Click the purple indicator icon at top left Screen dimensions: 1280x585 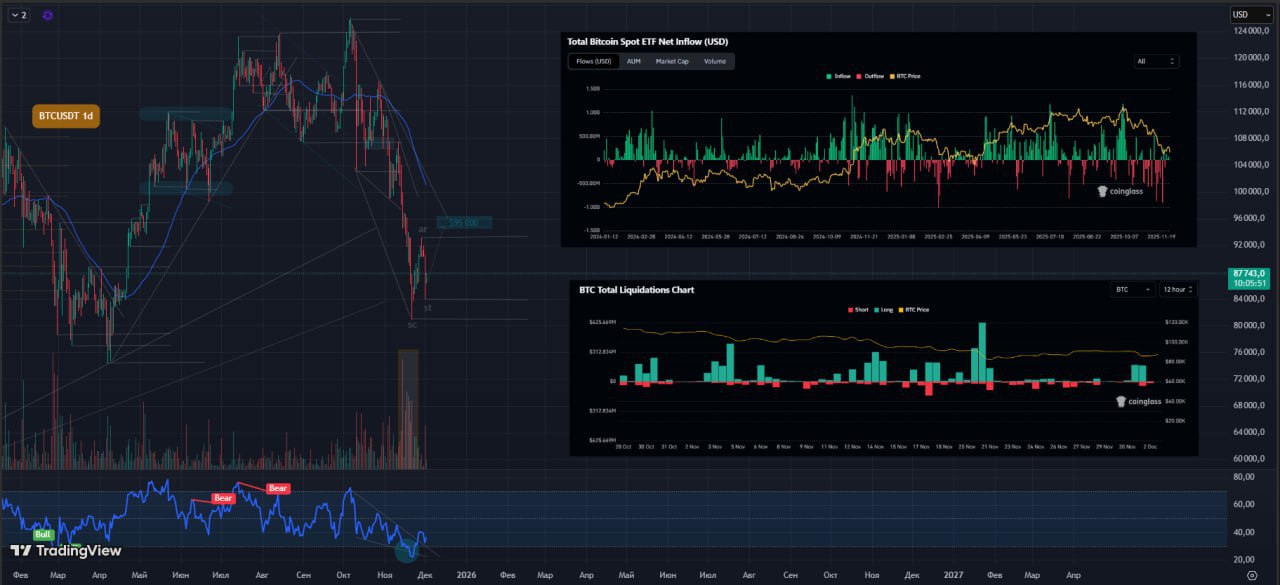(48, 15)
